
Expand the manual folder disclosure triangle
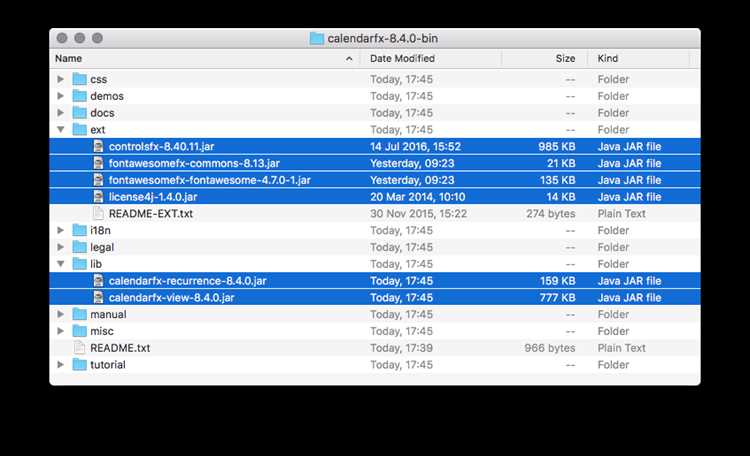point(60,314)
